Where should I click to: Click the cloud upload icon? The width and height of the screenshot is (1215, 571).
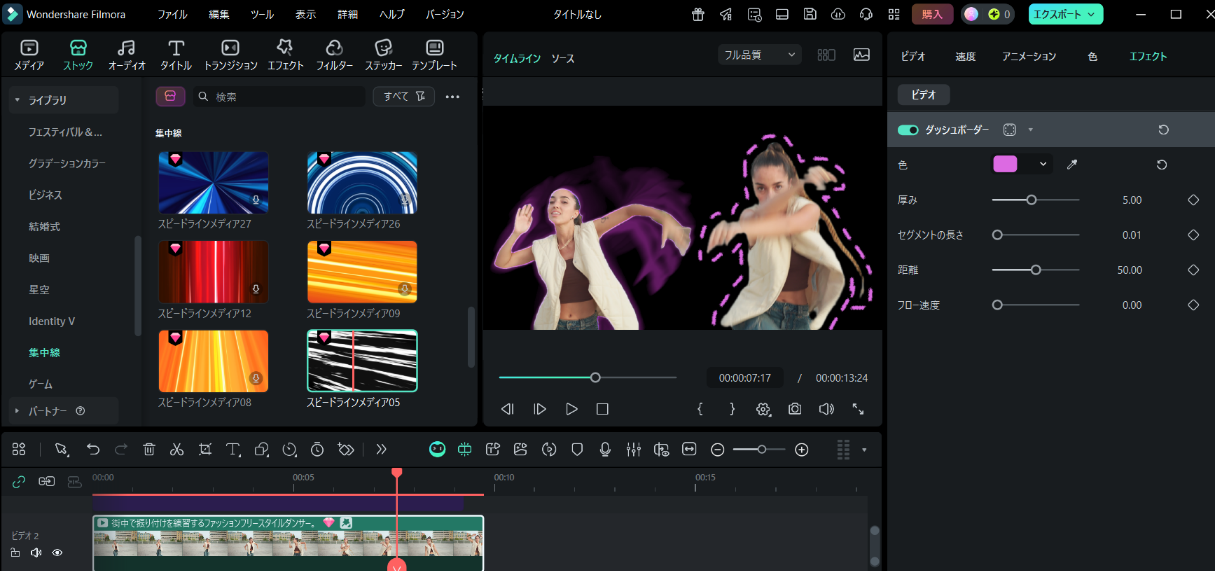tap(838, 14)
